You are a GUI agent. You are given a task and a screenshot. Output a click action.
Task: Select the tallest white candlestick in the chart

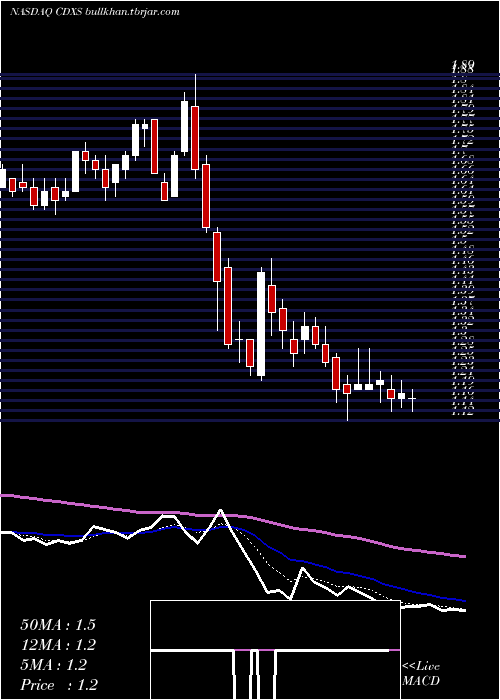click(261, 324)
